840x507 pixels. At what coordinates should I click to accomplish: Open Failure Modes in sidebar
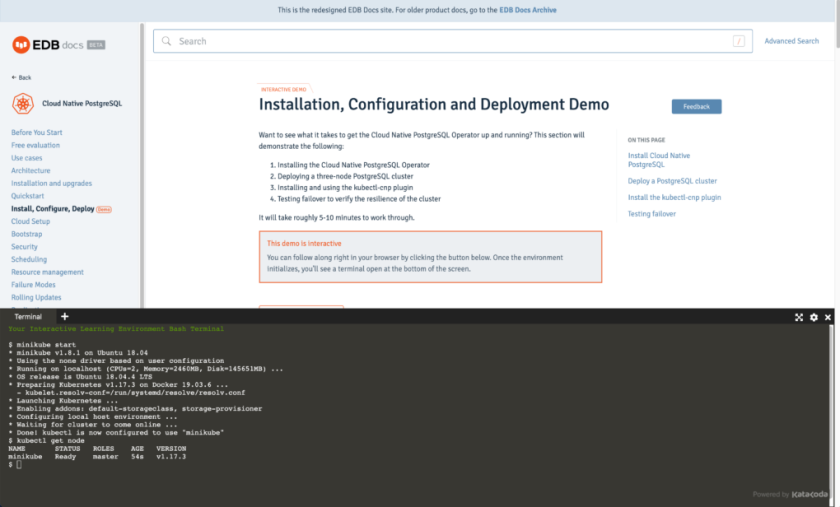pos(33,285)
